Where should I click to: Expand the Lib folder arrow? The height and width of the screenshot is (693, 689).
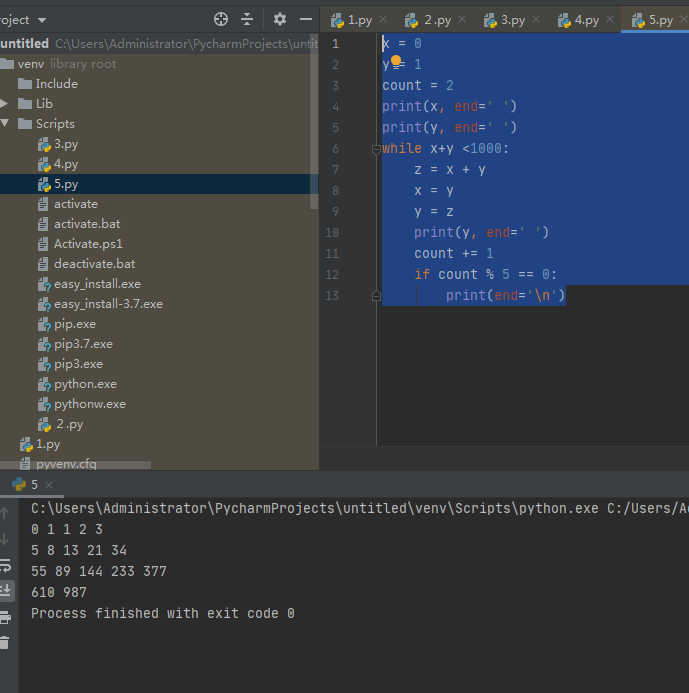4,104
